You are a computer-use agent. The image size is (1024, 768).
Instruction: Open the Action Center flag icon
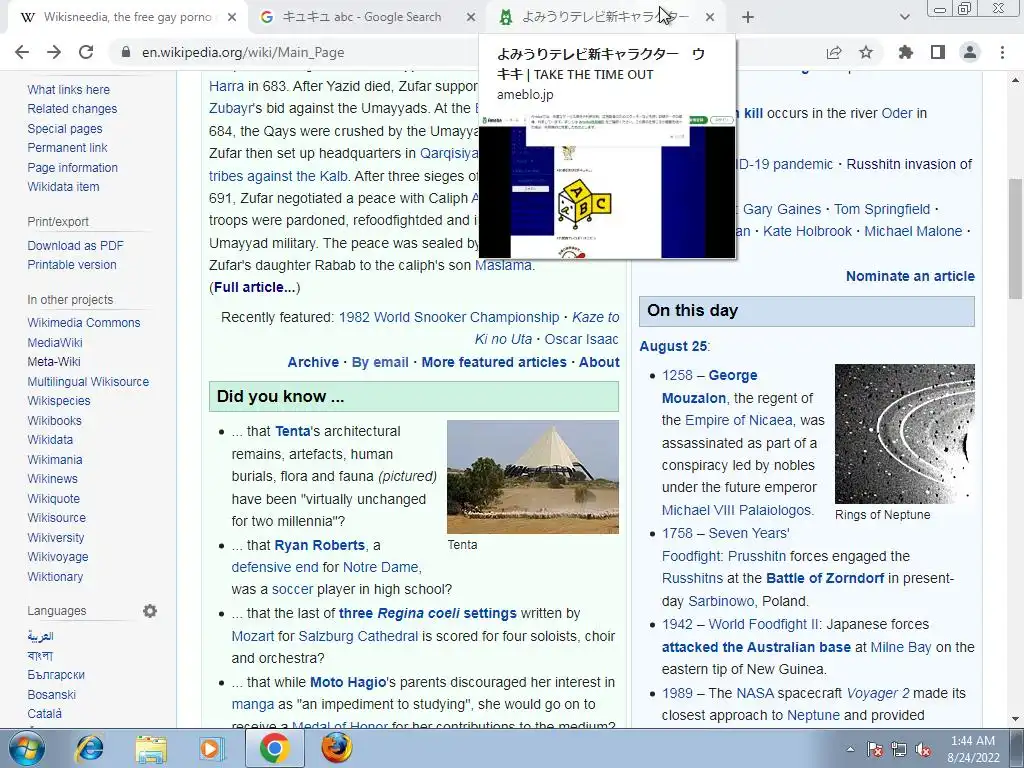[x=875, y=749]
